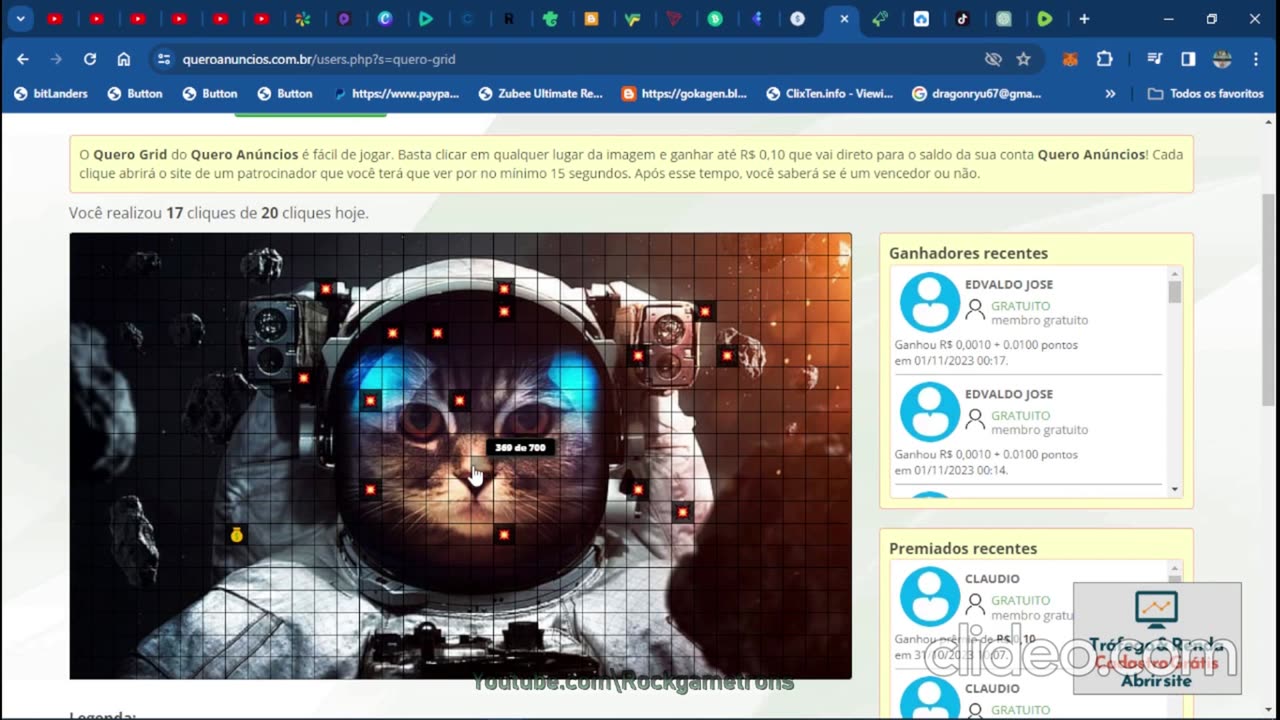
Task: Click first Claudio avatar in Premiados recentes
Action: coord(930,597)
